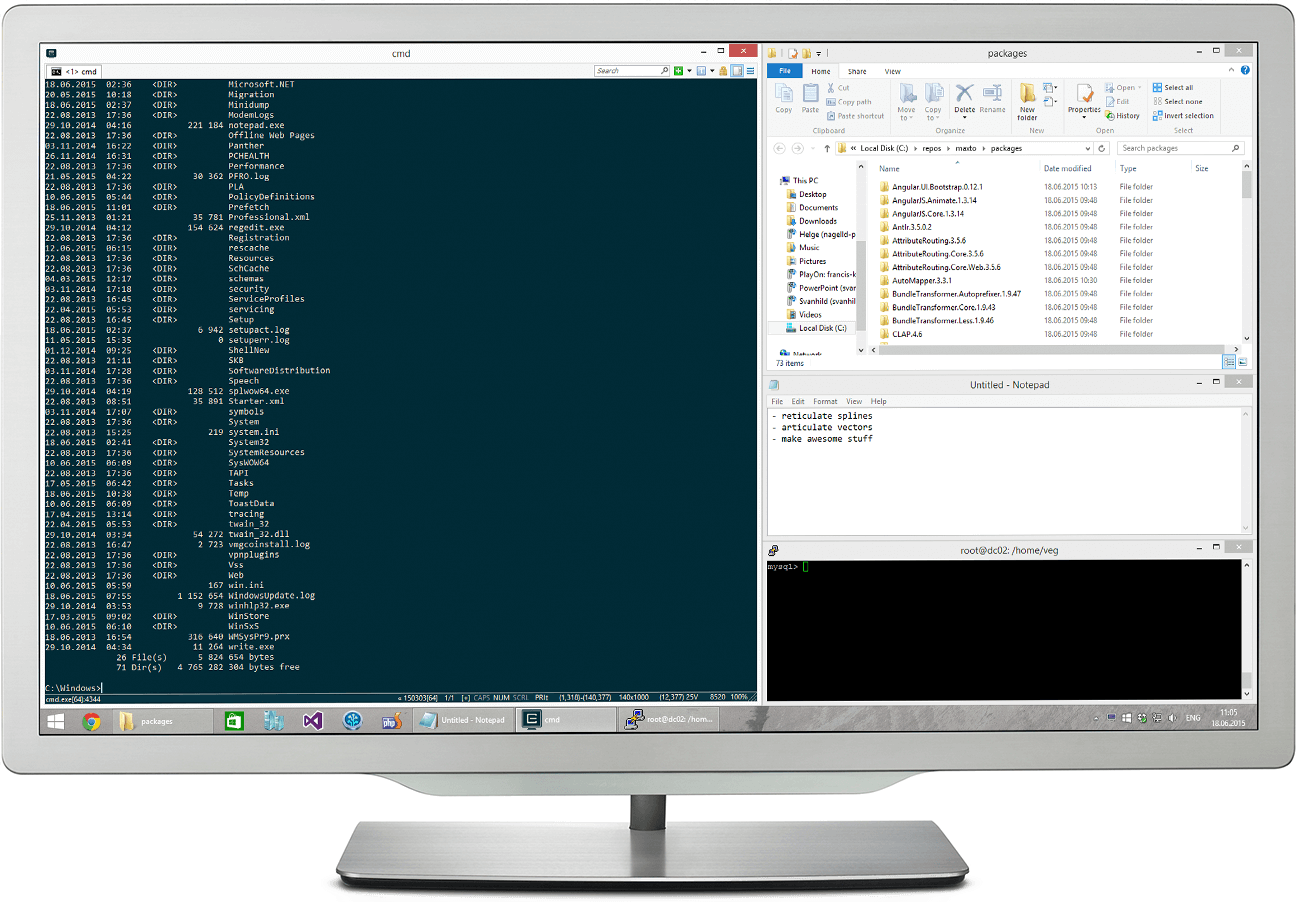This screenshot has height=902, width=1299.
Task: Open ConEmu system menu hamburger icon
Action: 750,71
